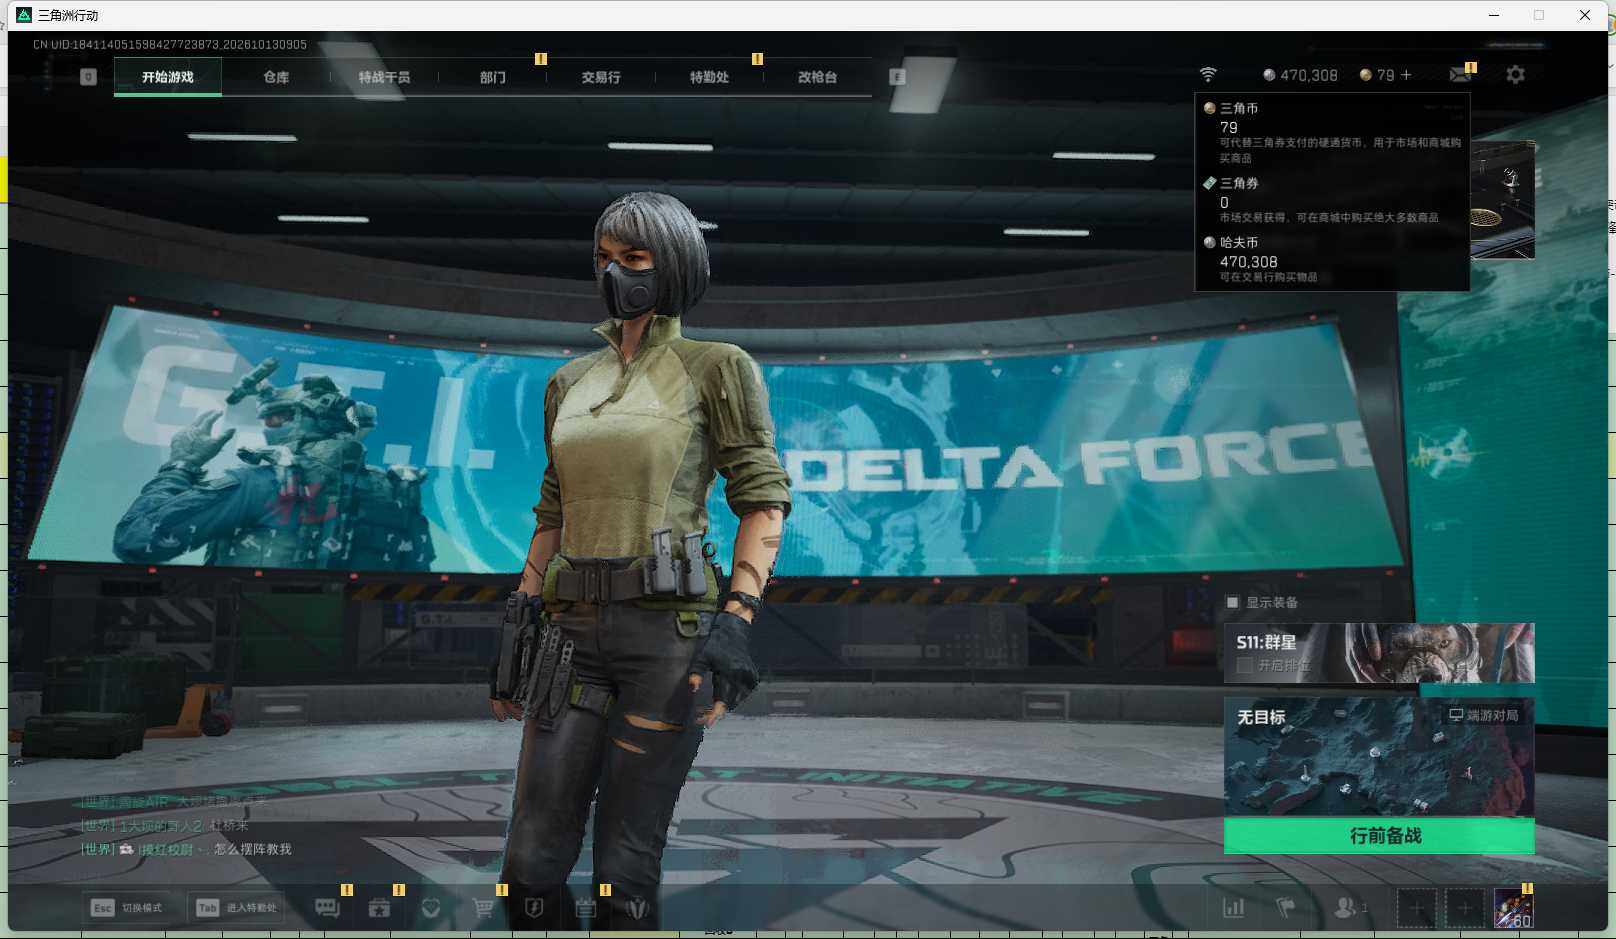The height and width of the screenshot is (939, 1616).
Task: Click the flag icon in bottom bar
Action: coord(1286,908)
